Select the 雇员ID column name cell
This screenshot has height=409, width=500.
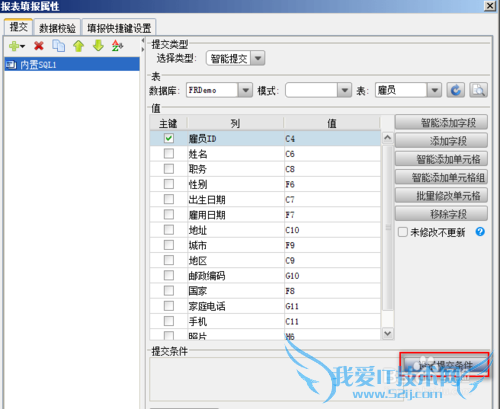click(235, 138)
